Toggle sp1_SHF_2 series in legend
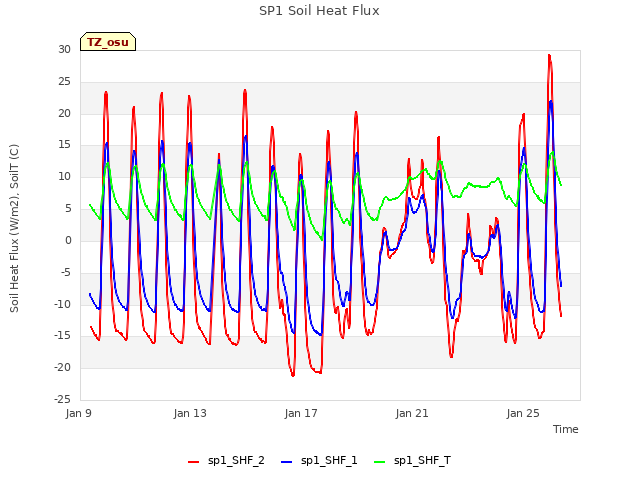Image resolution: width=640 pixels, height=480 pixels. pyautogui.click(x=226, y=461)
